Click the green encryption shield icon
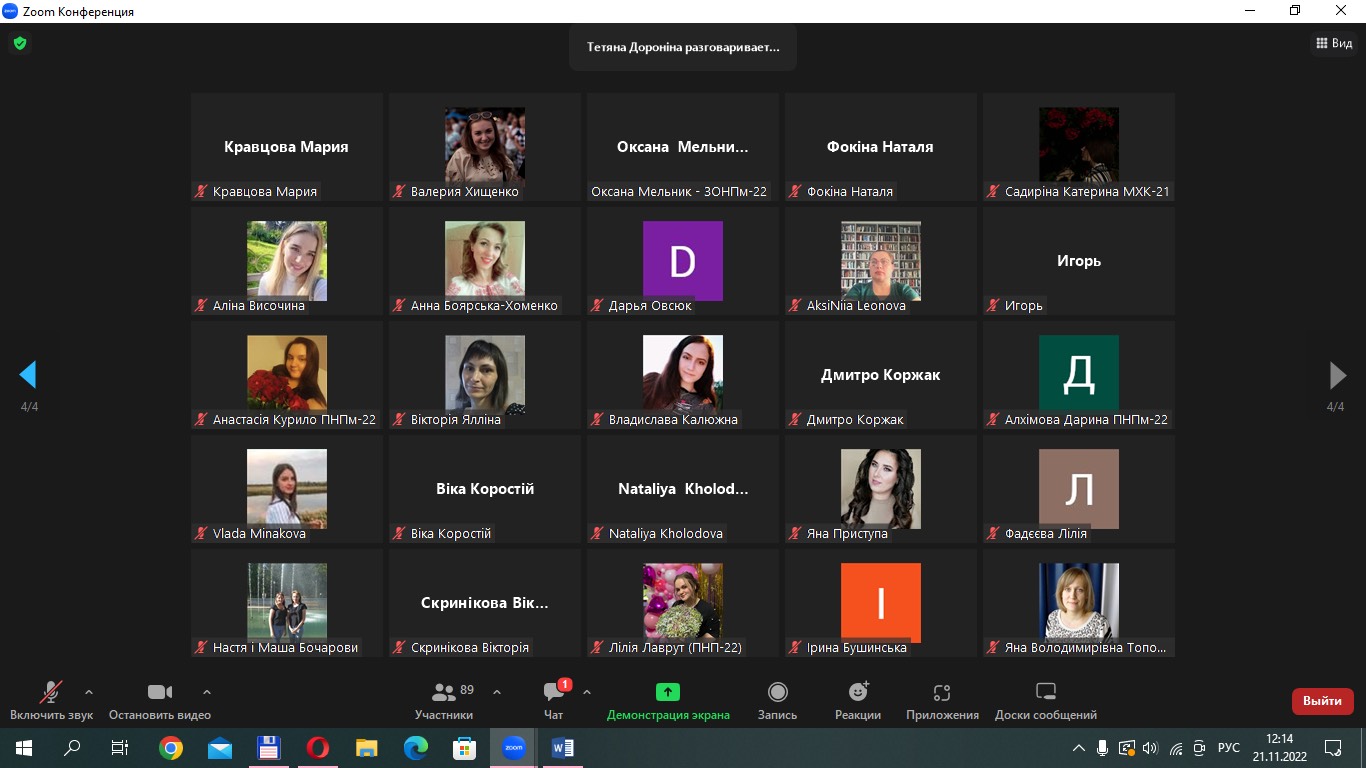The height and width of the screenshot is (768, 1366). [x=19, y=44]
